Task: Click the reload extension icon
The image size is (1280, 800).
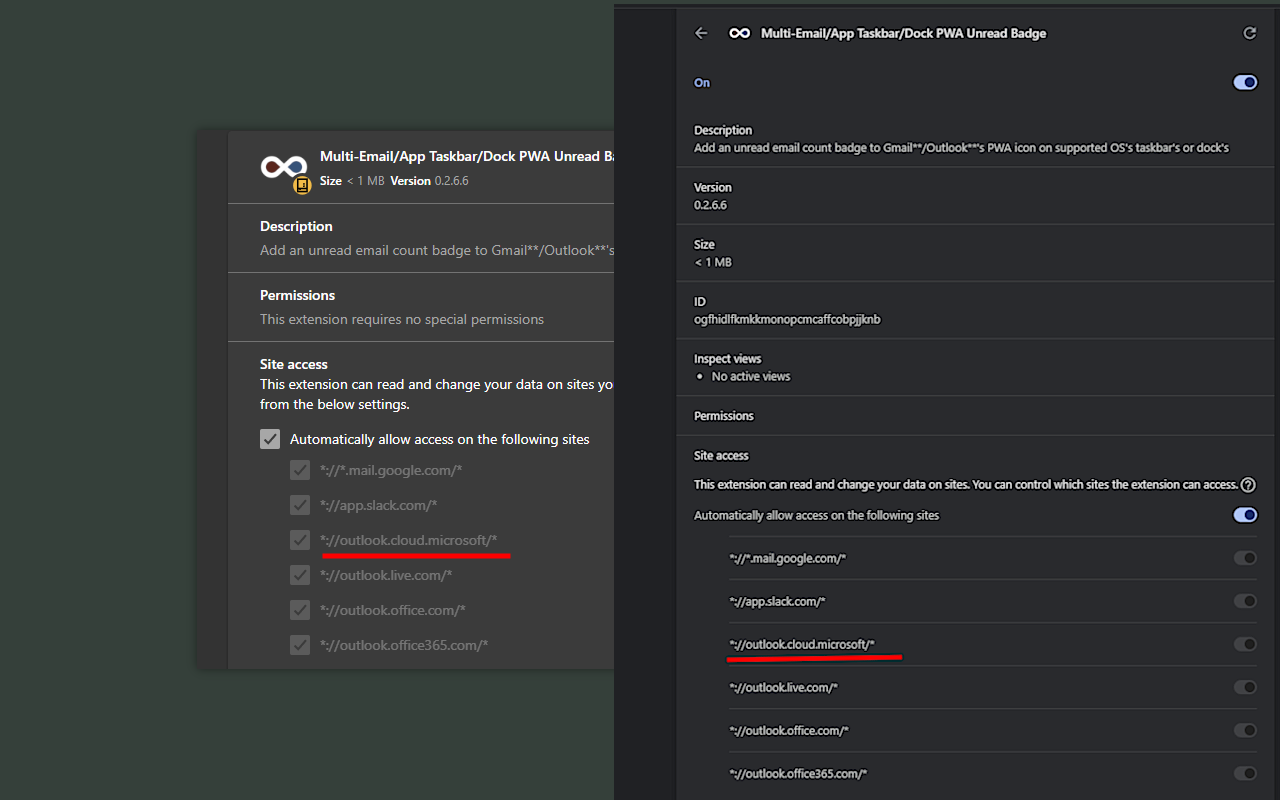Action: pyautogui.click(x=1249, y=33)
